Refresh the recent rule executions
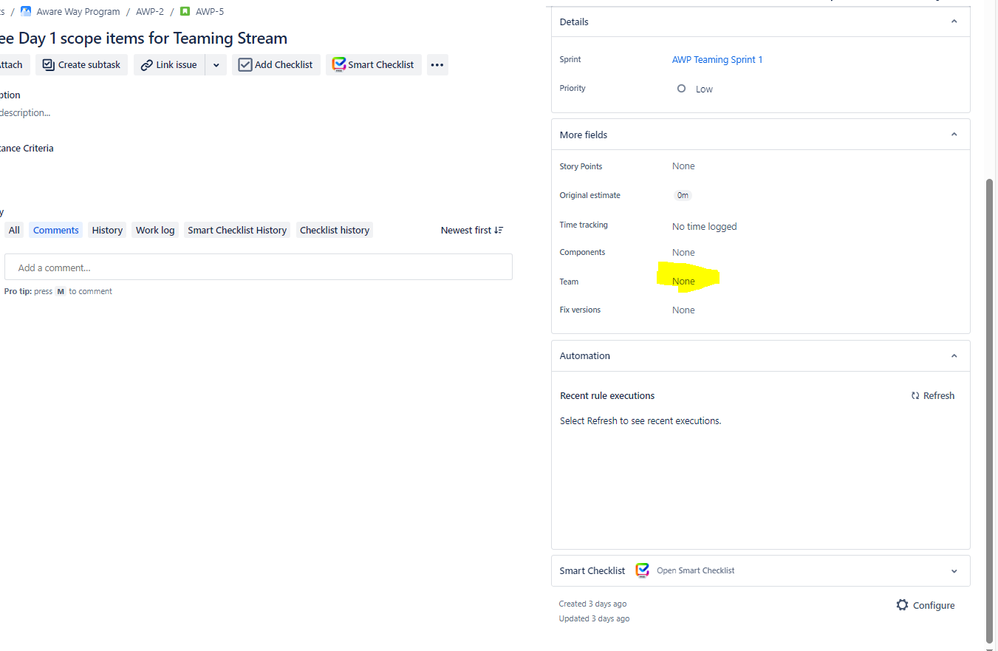Image resolution: width=998 pixels, height=651 pixels. pyautogui.click(x=932, y=396)
